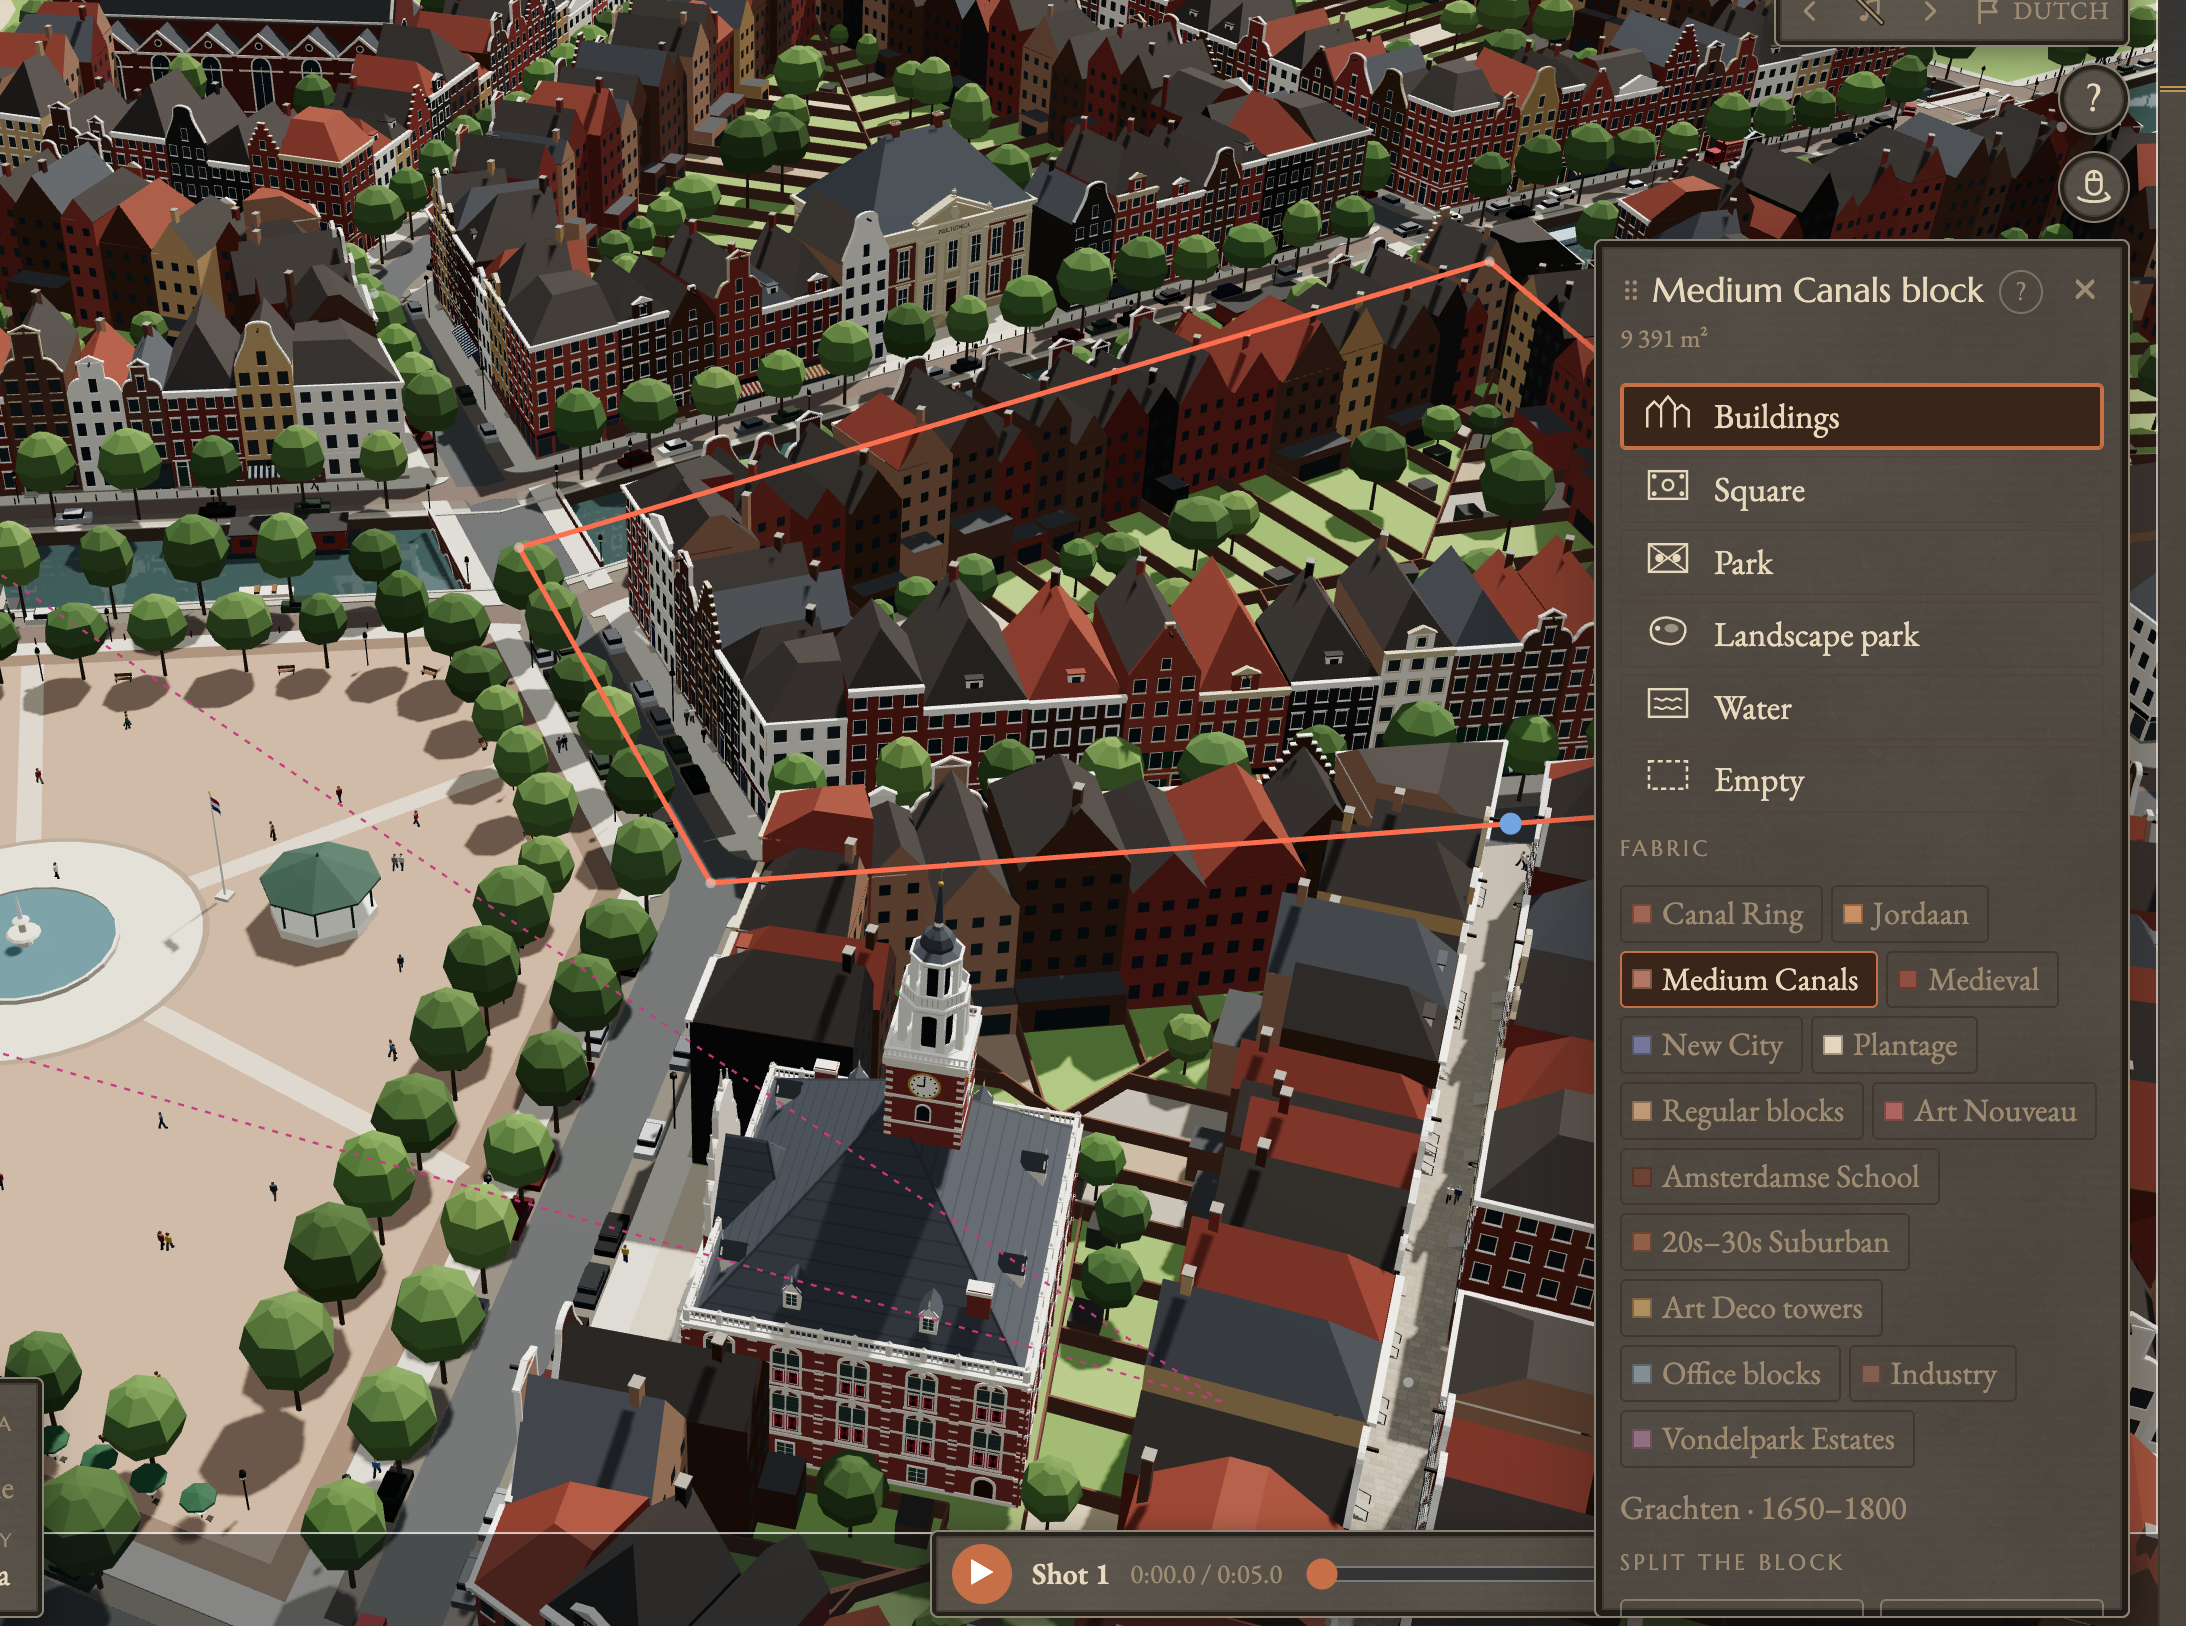Play Shot 1 with the orange button
Viewport: 2186px width, 1626px height.
pyautogui.click(x=981, y=1573)
